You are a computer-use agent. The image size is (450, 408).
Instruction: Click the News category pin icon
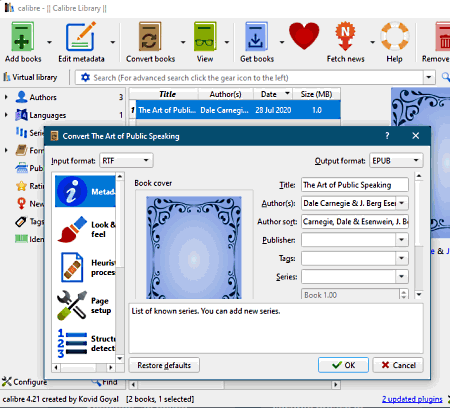pos(21,203)
